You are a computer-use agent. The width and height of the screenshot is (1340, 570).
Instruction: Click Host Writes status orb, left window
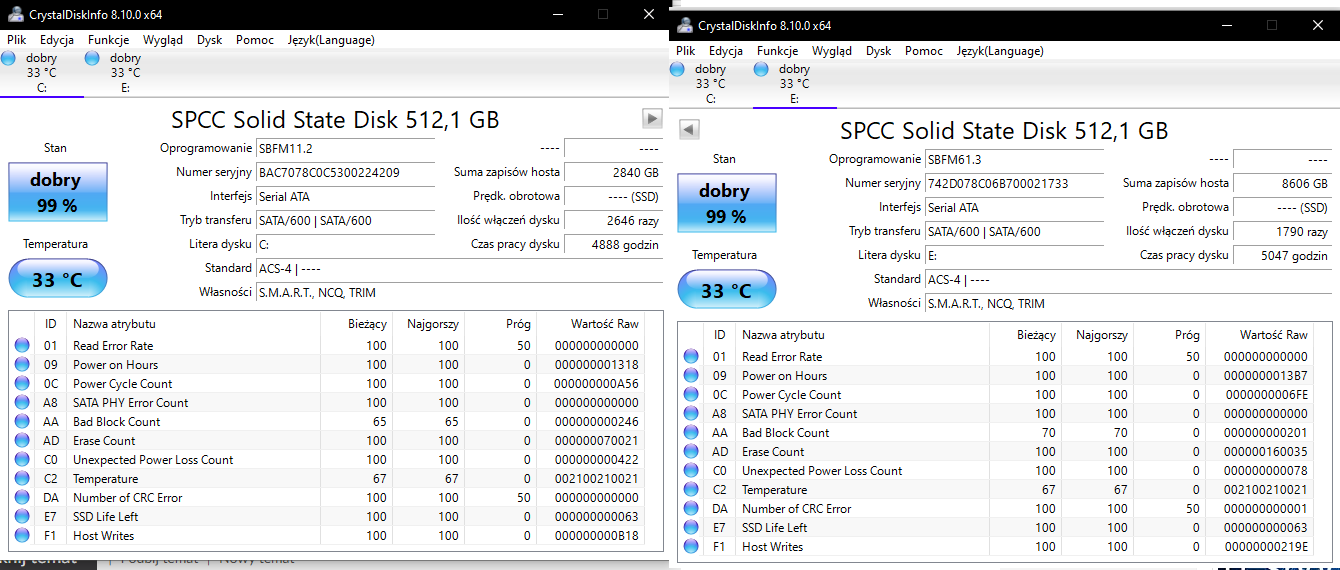point(22,536)
